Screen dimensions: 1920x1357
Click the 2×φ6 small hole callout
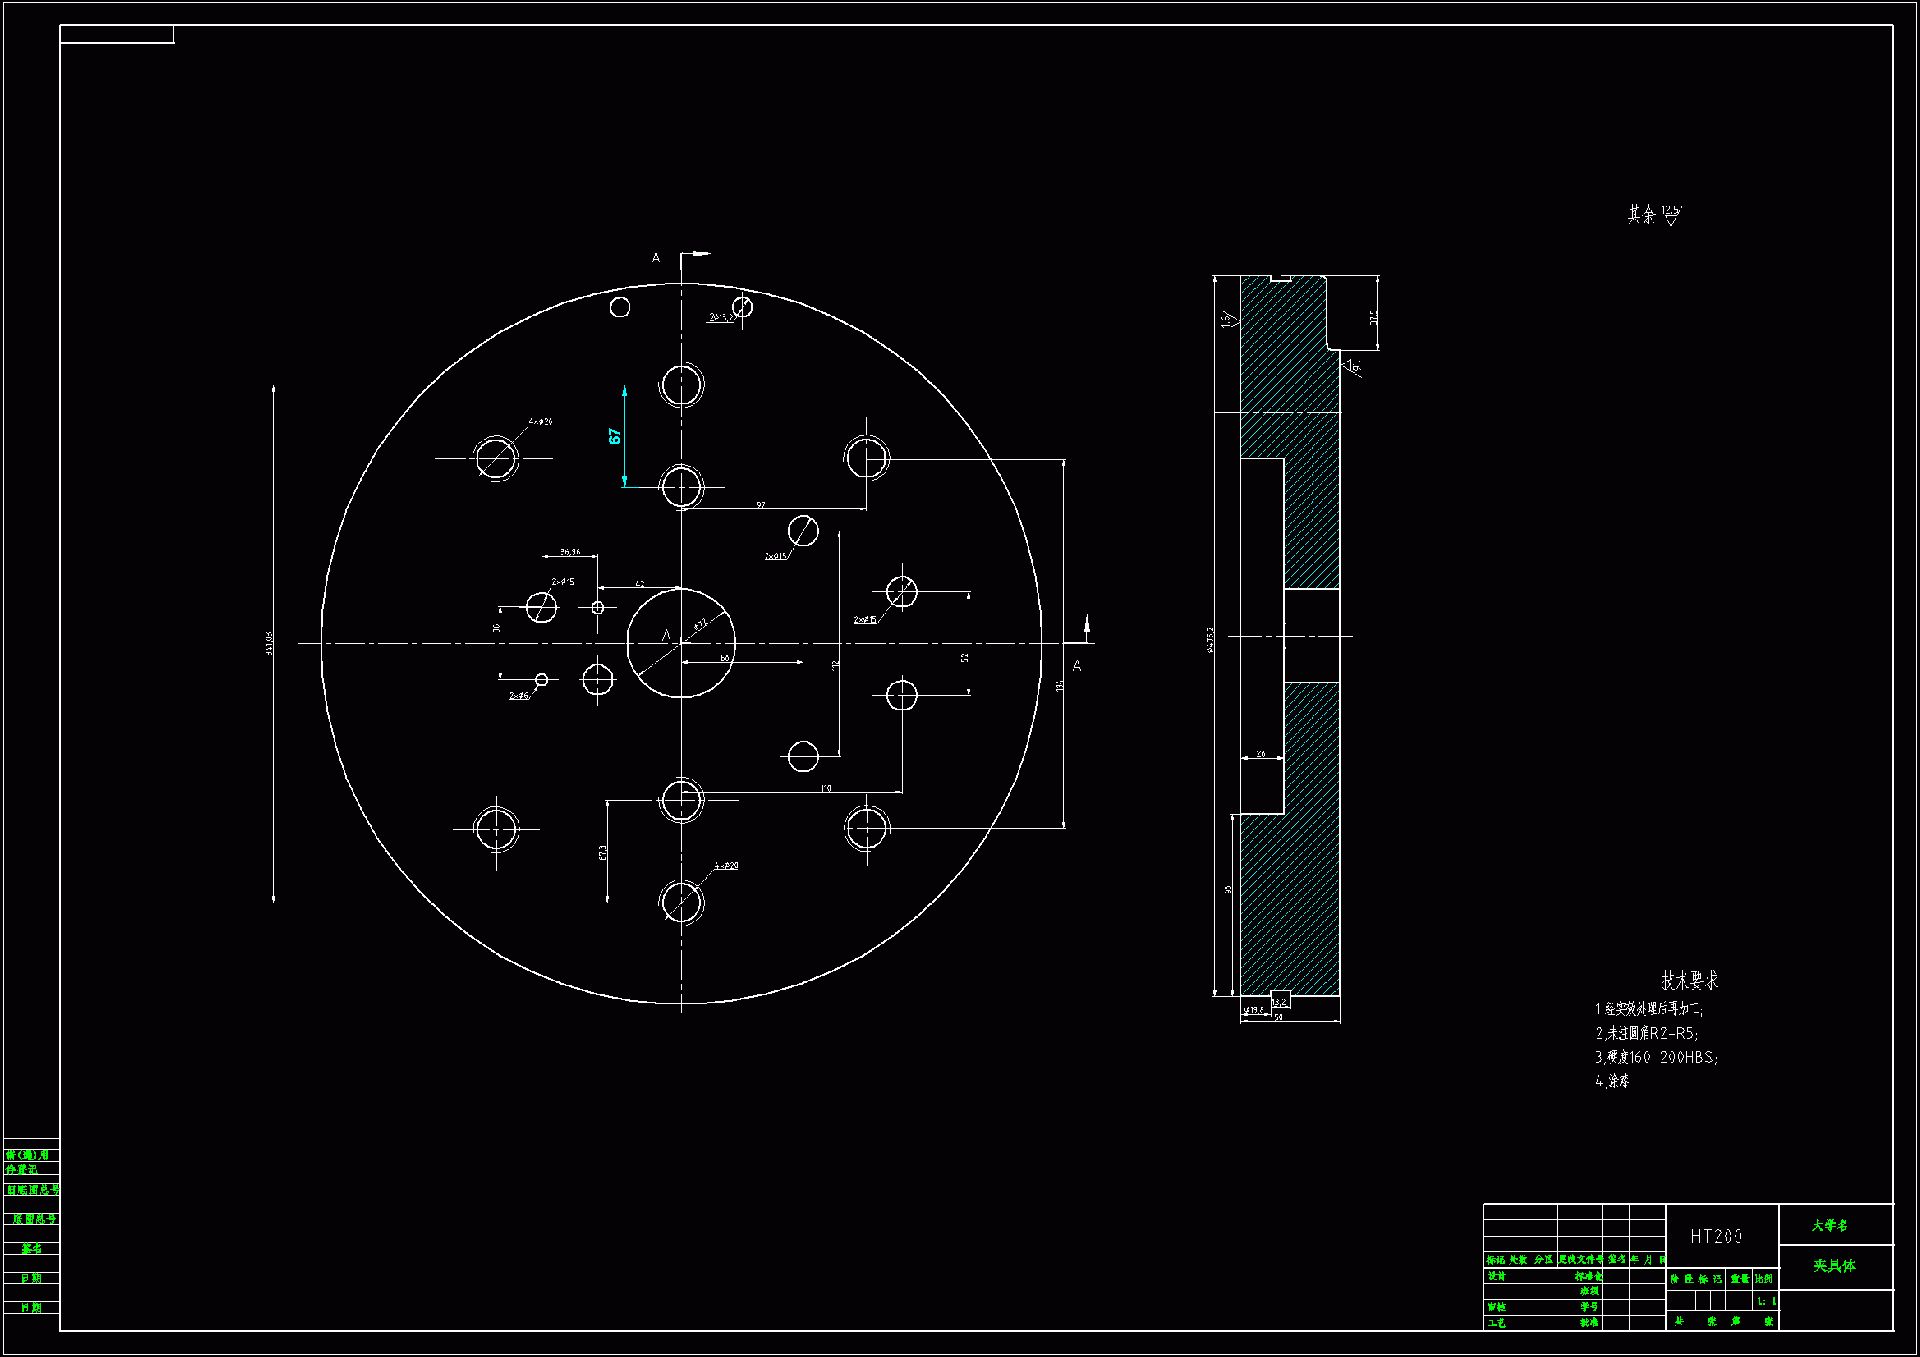tap(519, 695)
